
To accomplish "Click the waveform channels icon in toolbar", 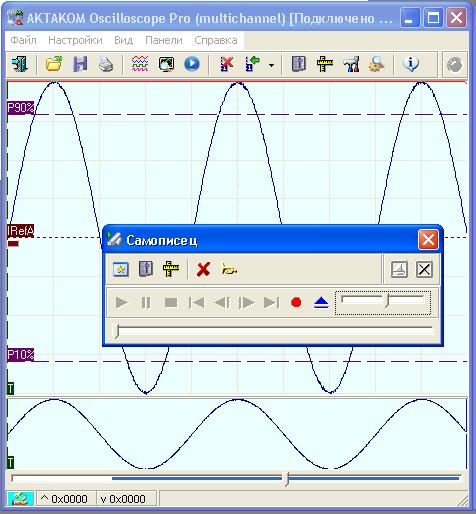I will [140, 64].
